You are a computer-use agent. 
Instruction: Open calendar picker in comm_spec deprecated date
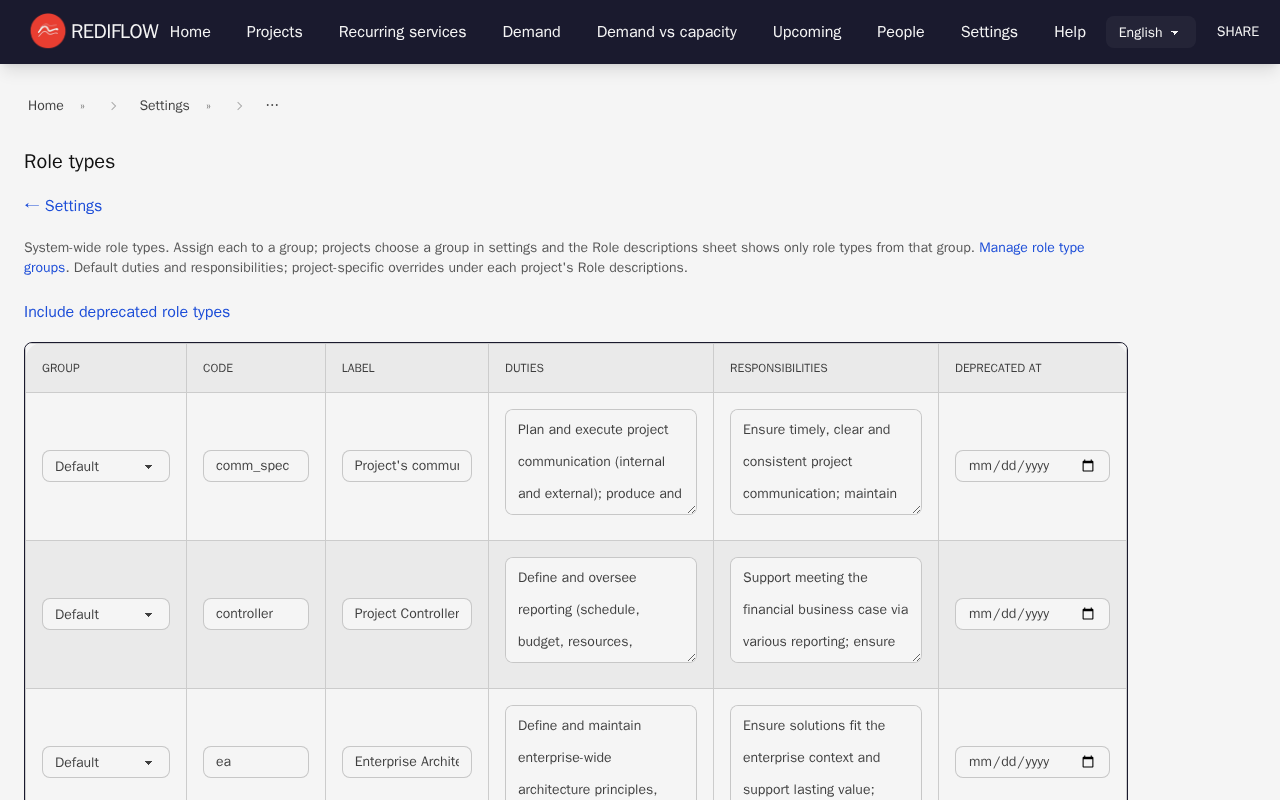point(1088,466)
